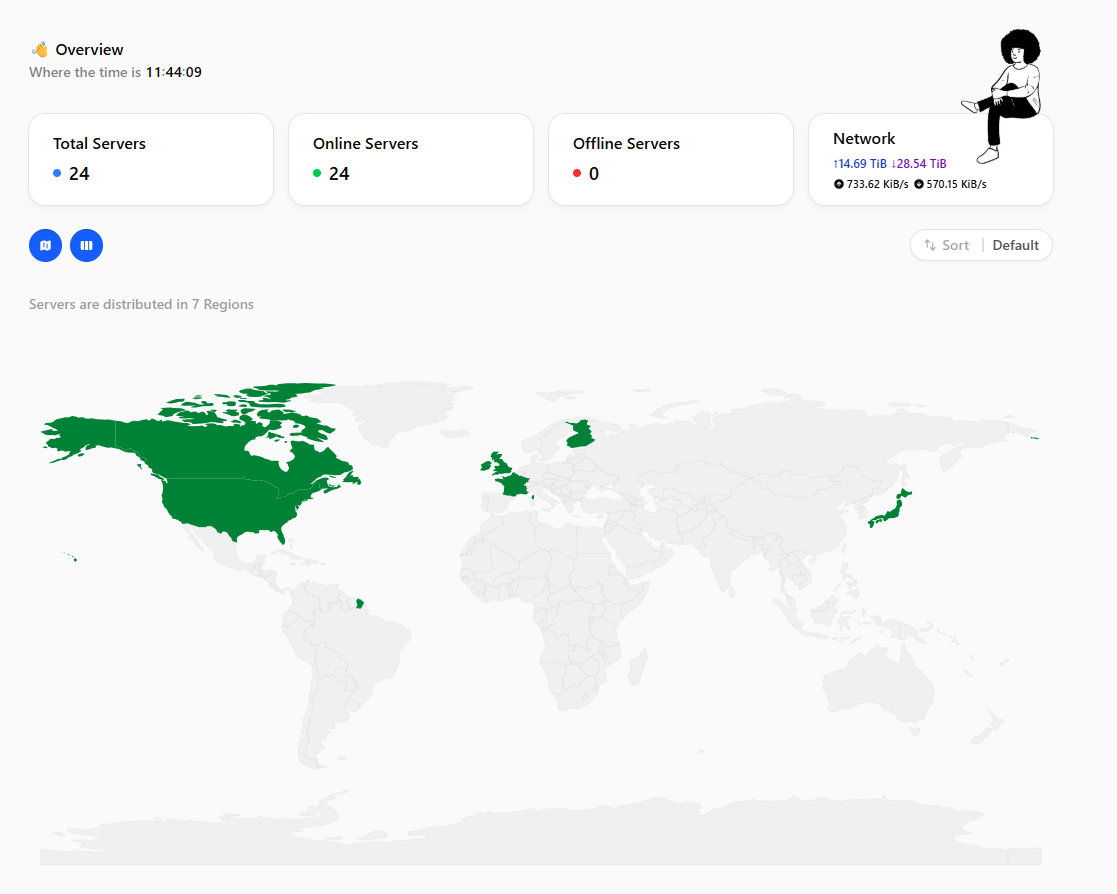The width and height of the screenshot is (1117, 894).
Task: Select the United States on the map
Action: (228, 507)
